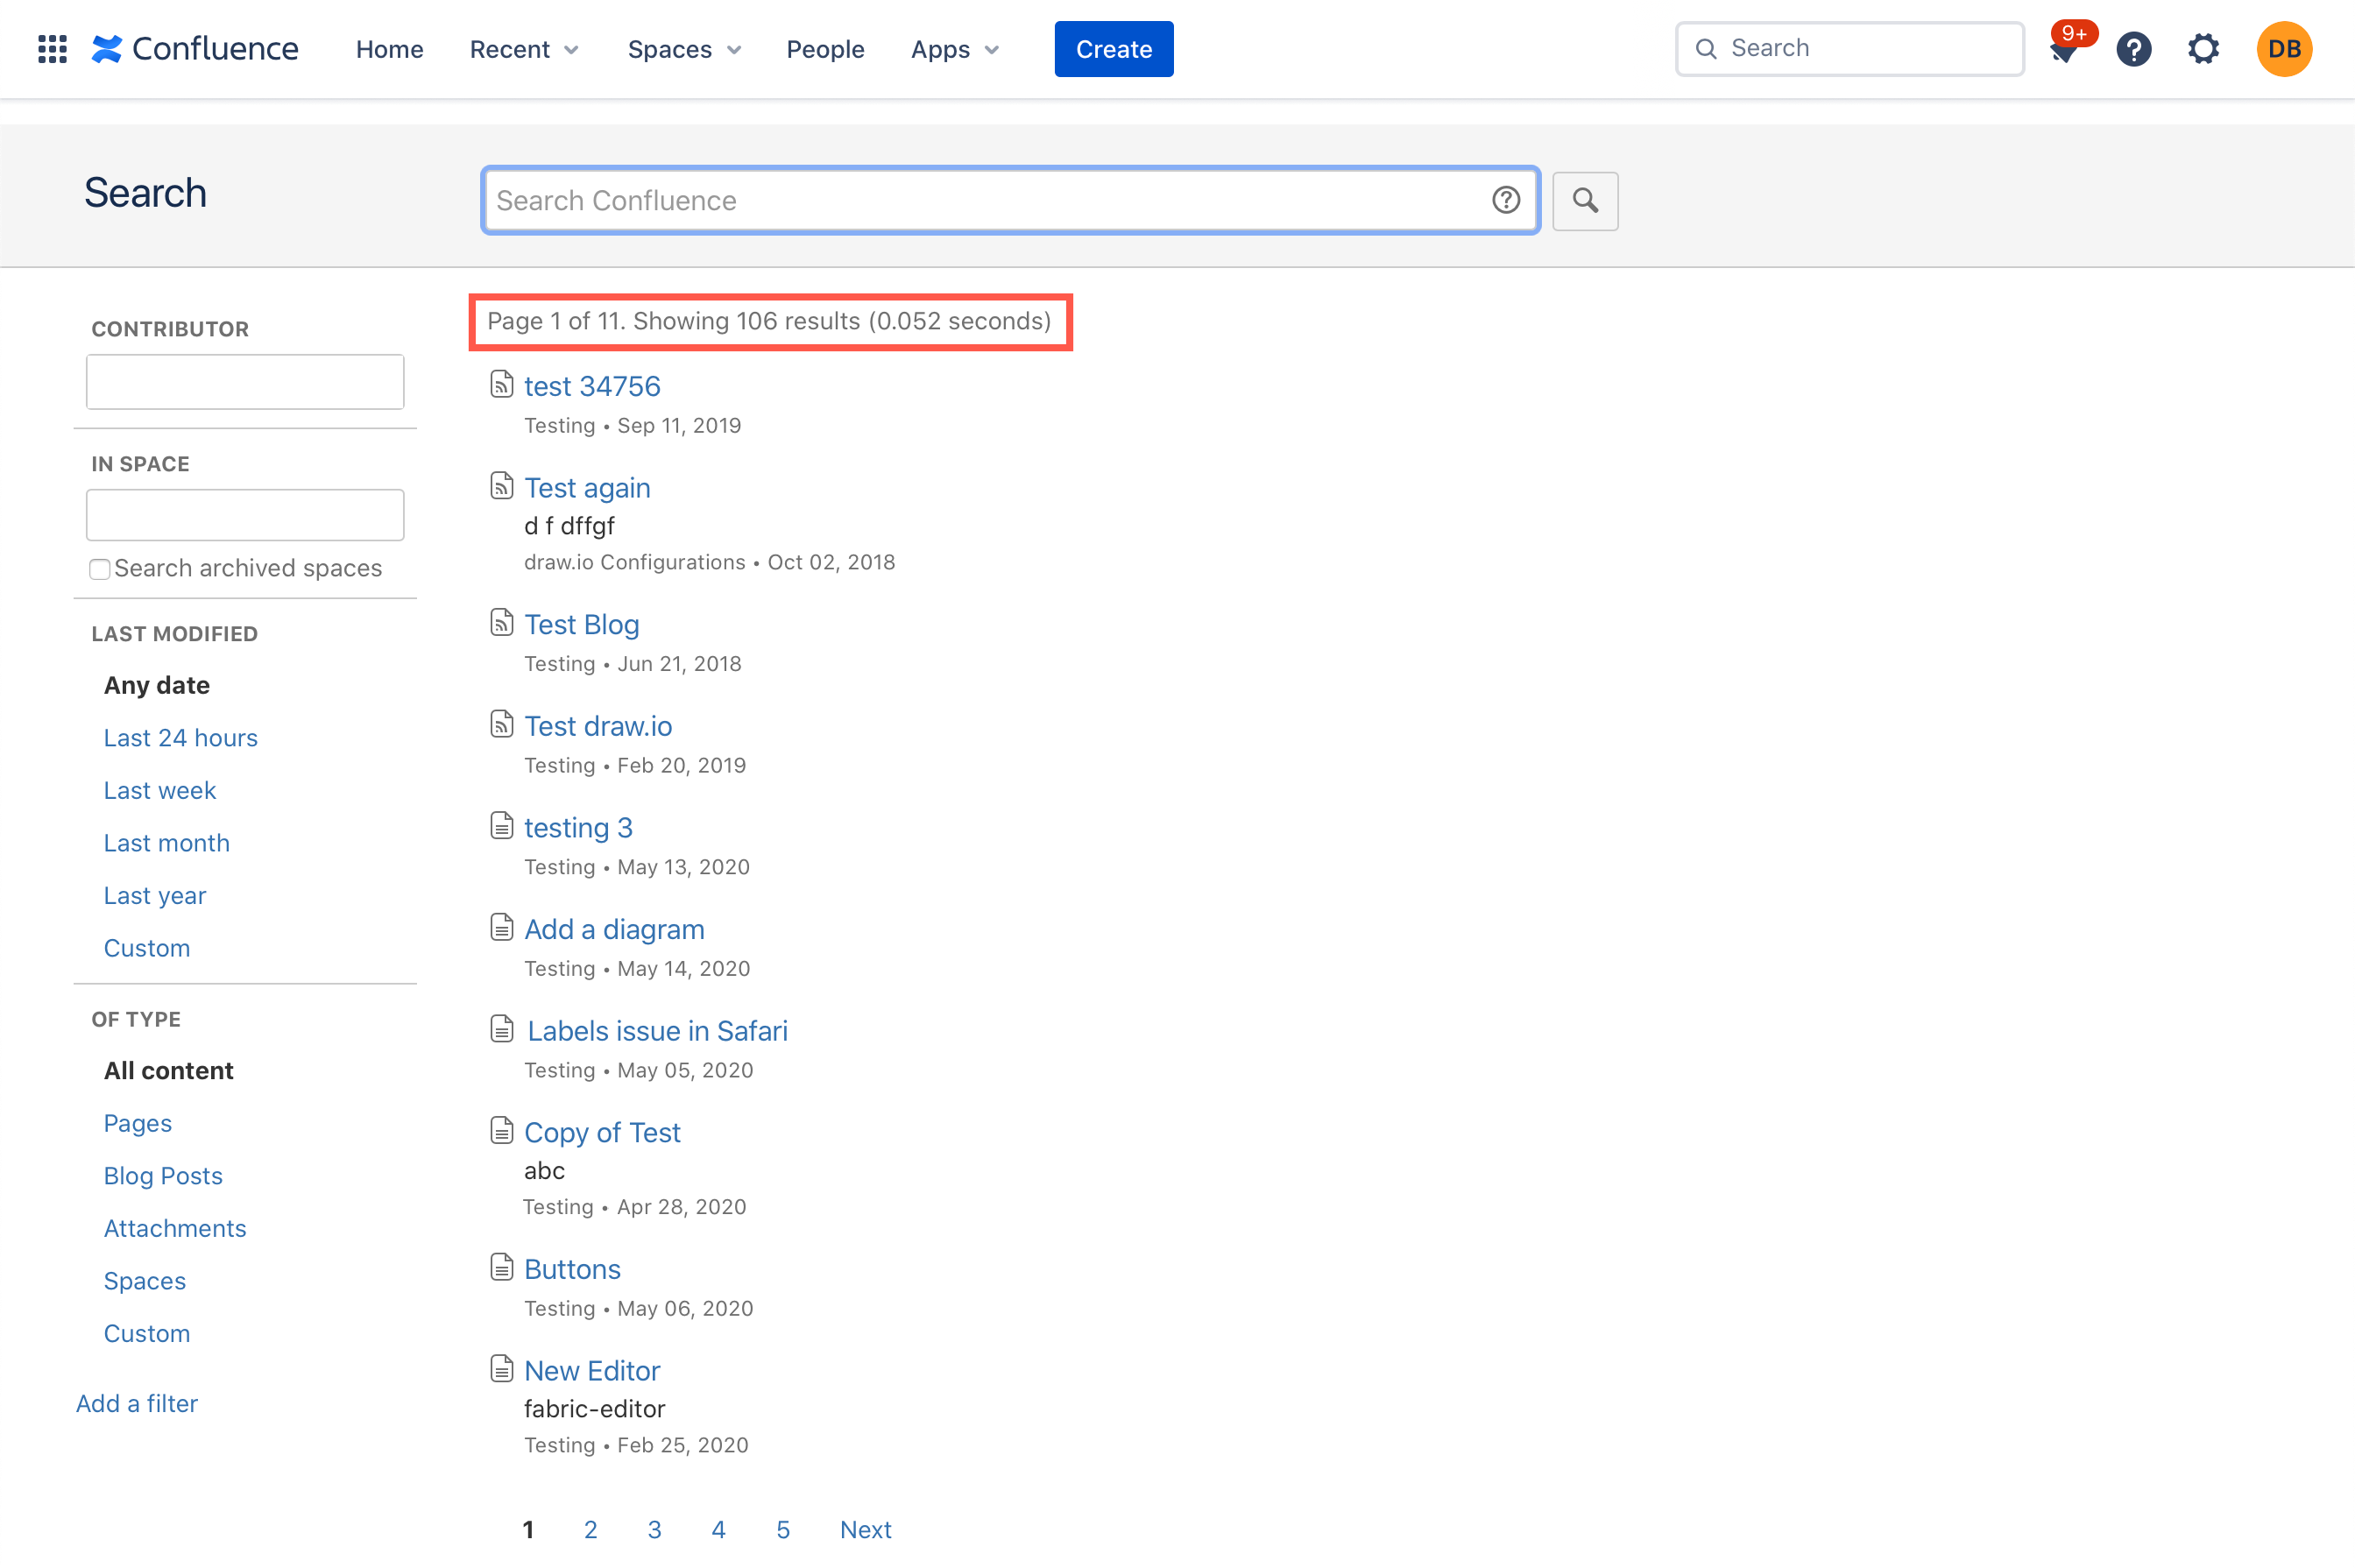This screenshot has width=2355, height=1568.
Task: Expand the Recent dropdown
Action: tap(523, 48)
